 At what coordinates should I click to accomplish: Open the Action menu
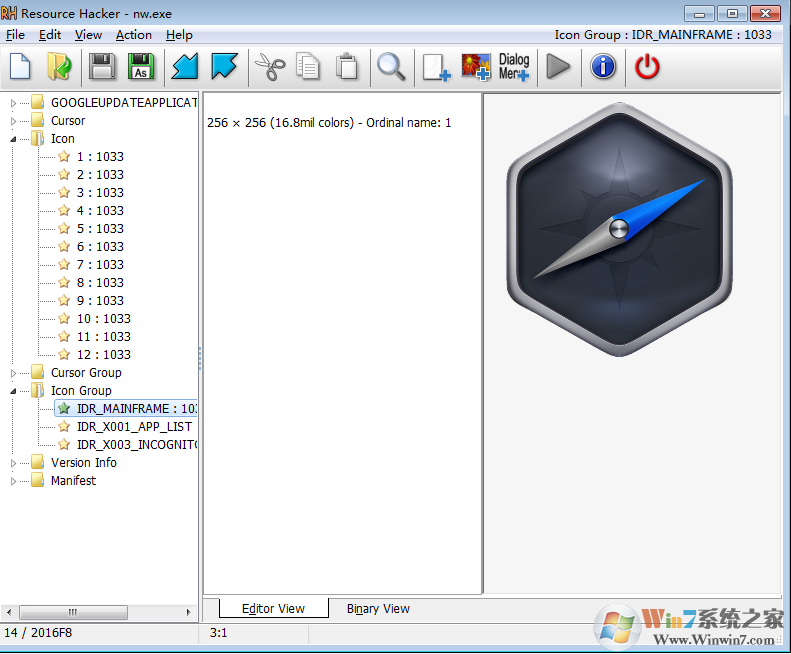point(133,35)
